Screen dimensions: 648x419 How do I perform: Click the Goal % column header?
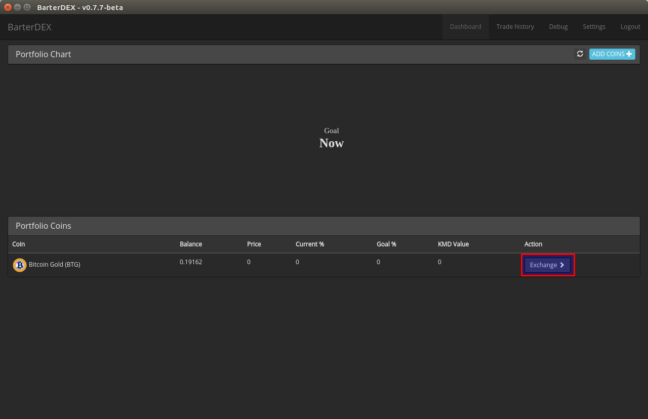click(386, 244)
